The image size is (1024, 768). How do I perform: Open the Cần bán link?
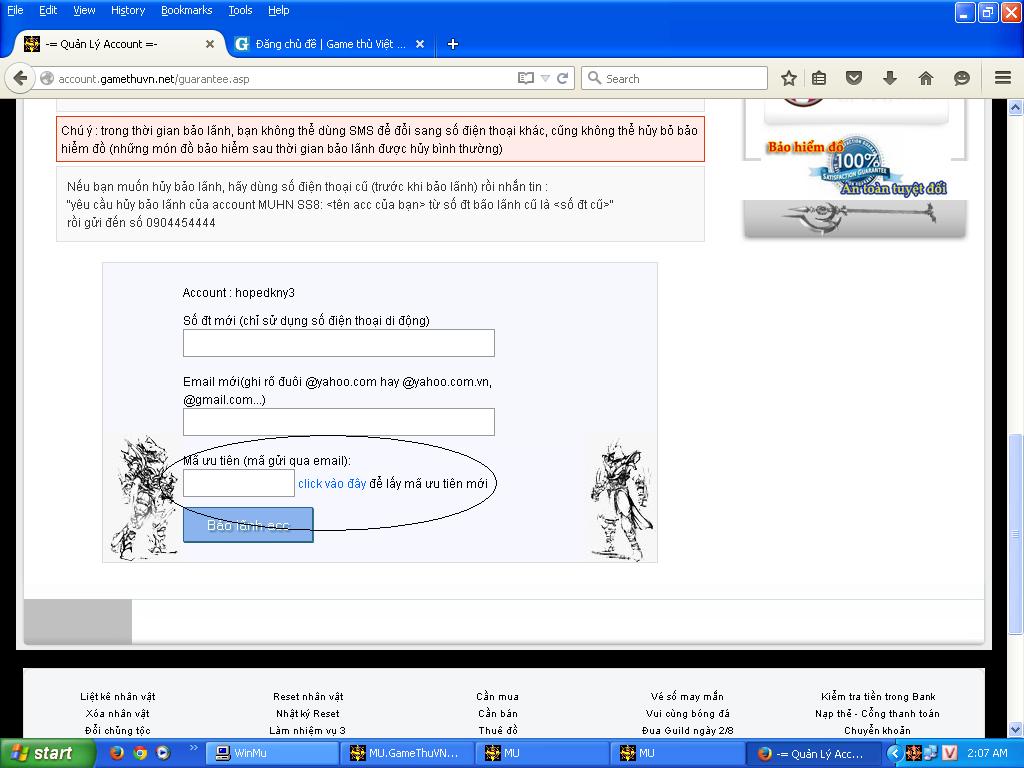click(498, 714)
